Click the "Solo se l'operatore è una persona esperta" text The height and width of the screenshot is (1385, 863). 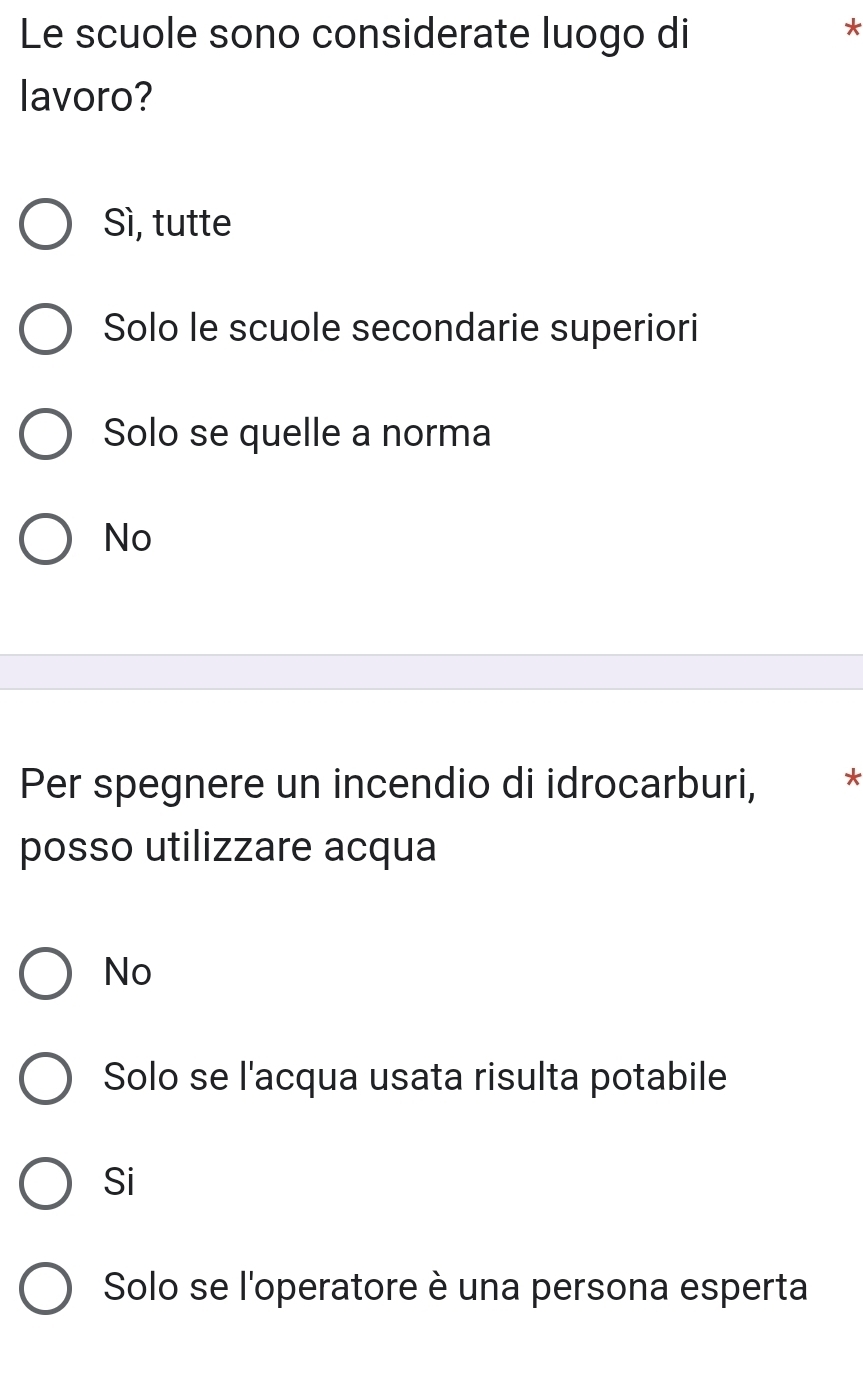pos(455,1287)
